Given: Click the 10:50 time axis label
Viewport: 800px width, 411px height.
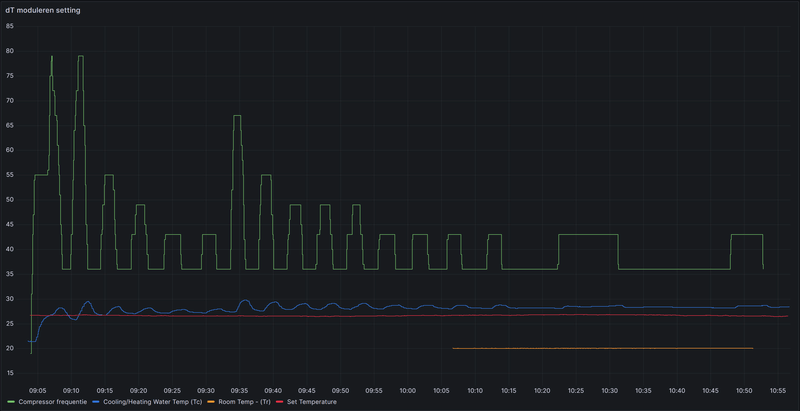Looking at the screenshot, I should tap(744, 391).
